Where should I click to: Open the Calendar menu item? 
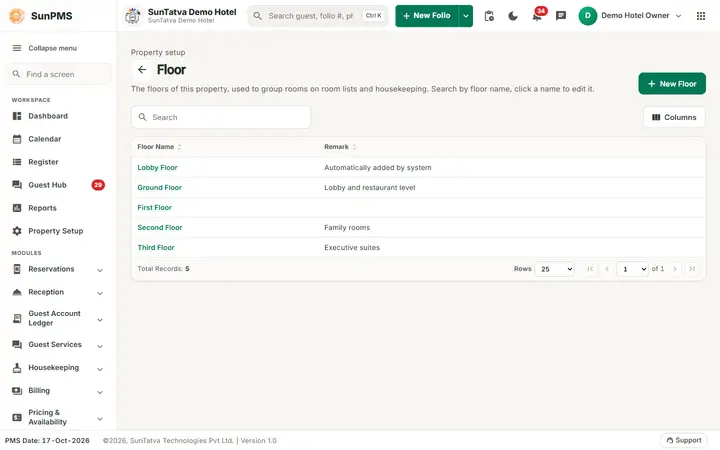coord(58,139)
